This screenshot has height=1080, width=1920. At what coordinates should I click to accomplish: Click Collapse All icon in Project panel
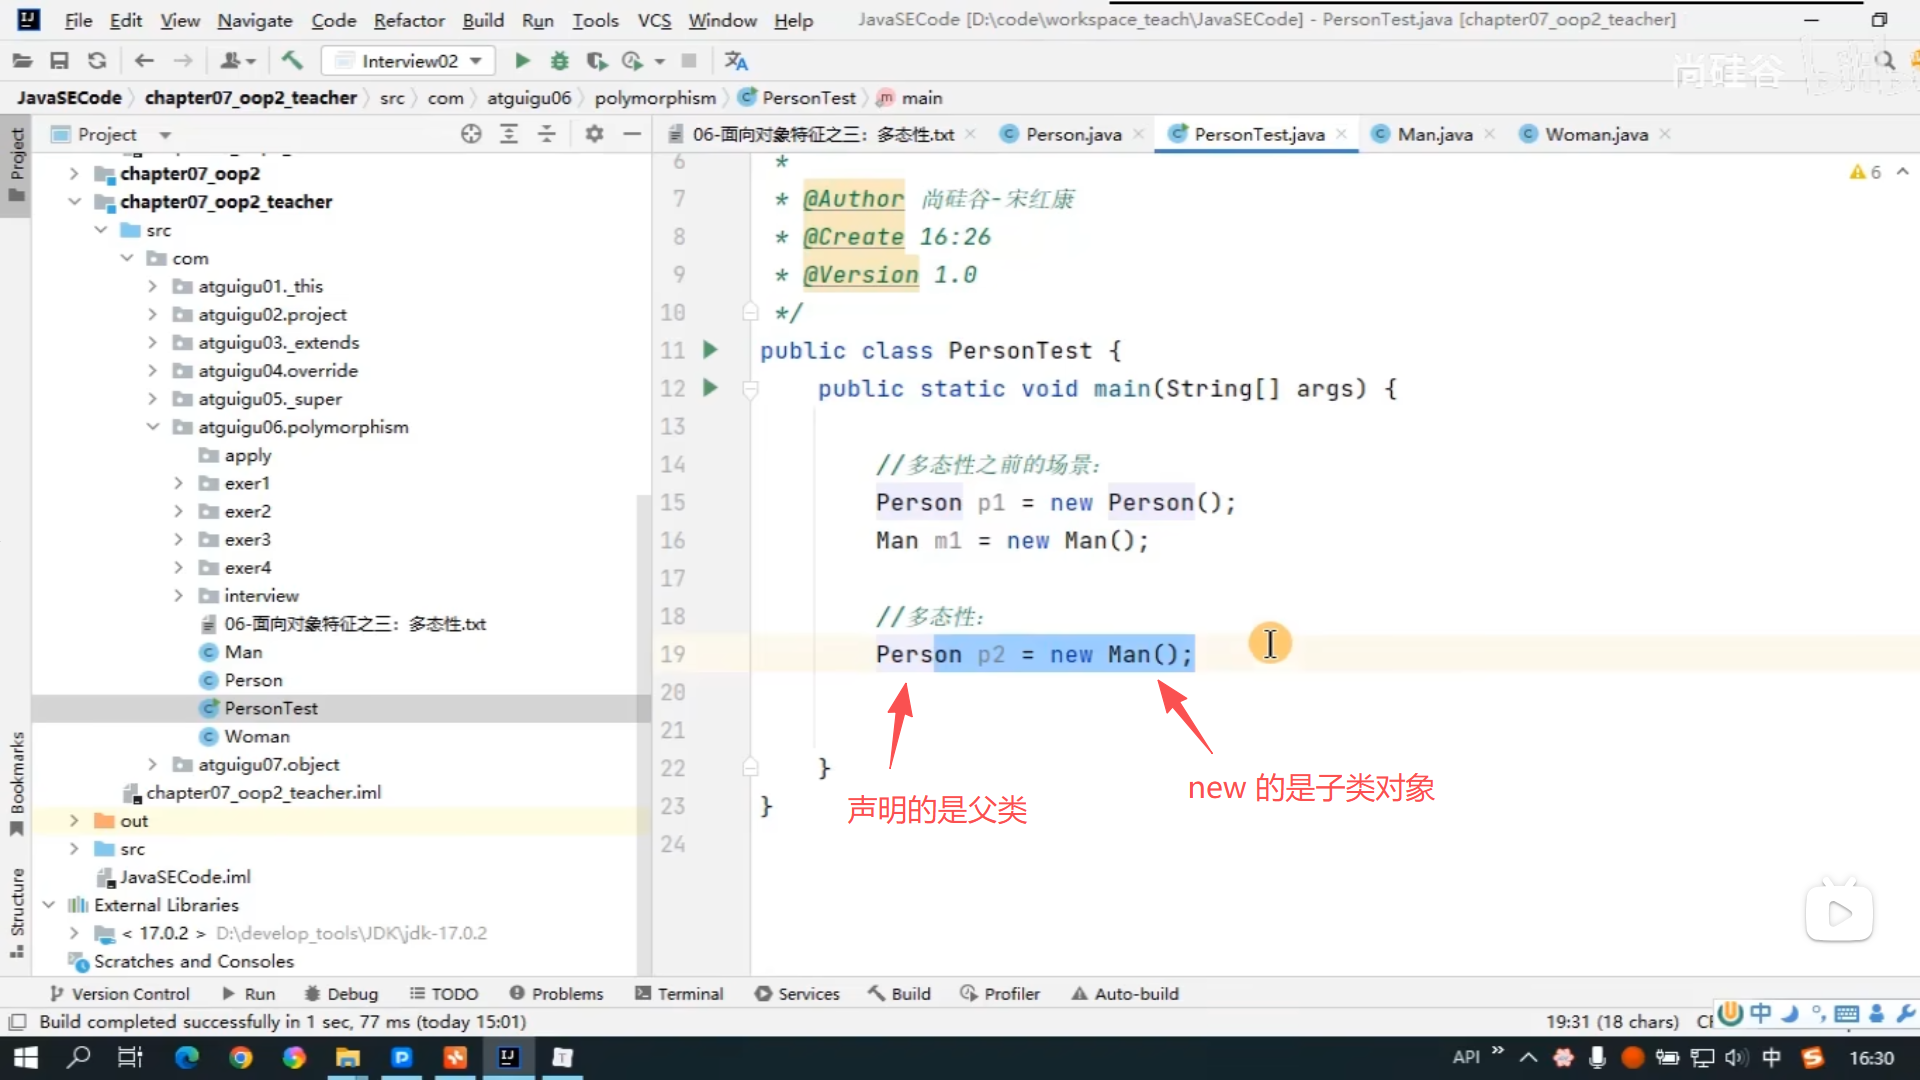[547, 134]
